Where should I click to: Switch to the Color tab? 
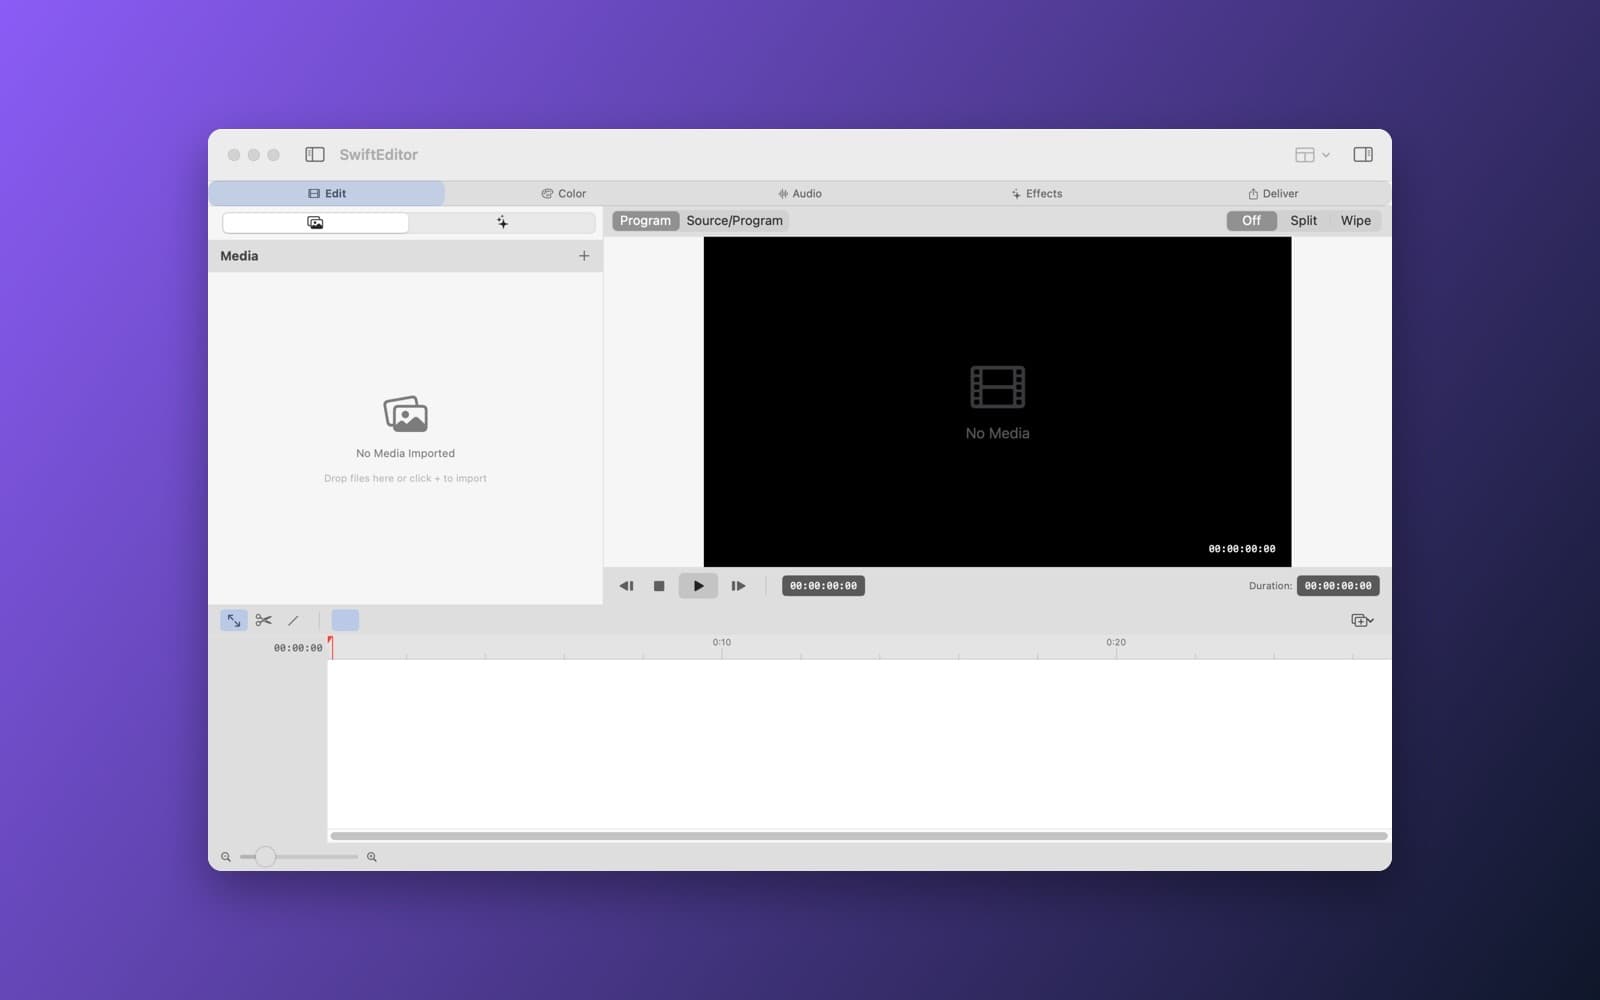564,193
